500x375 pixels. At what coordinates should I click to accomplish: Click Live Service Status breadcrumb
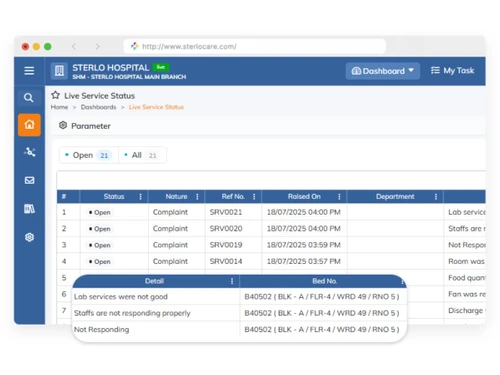click(156, 107)
